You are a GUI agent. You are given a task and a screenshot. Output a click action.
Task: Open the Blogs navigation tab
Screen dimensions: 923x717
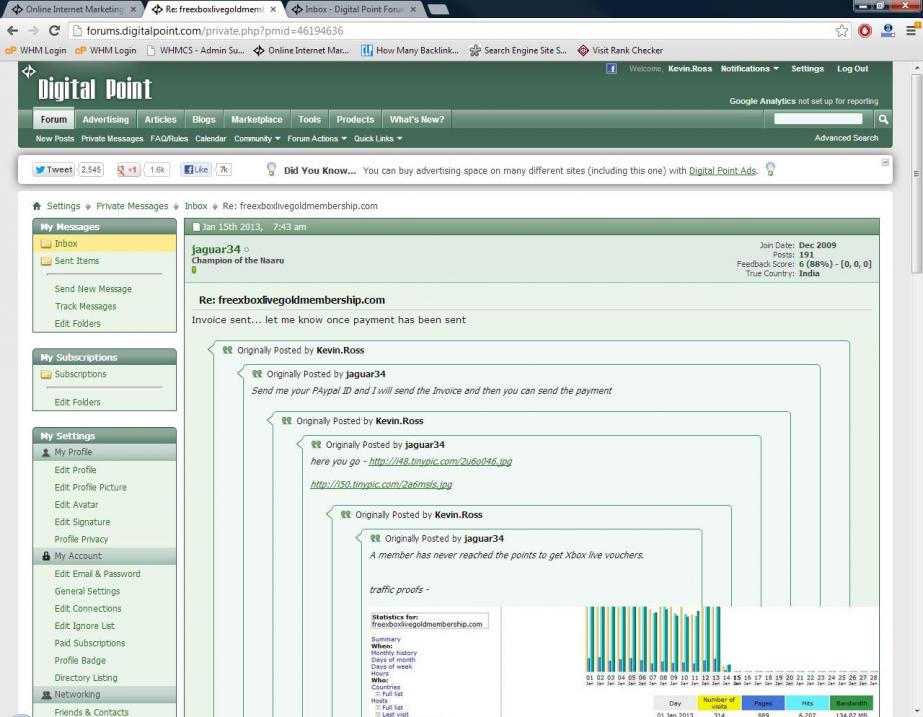[x=204, y=120]
